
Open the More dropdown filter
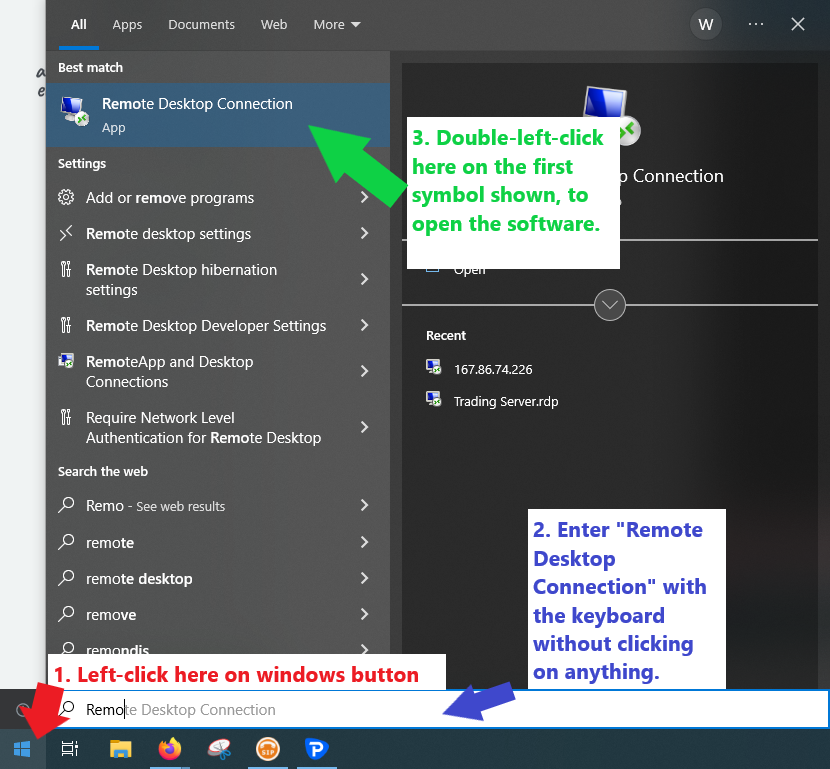pyautogui.click(x=337, y=25)
